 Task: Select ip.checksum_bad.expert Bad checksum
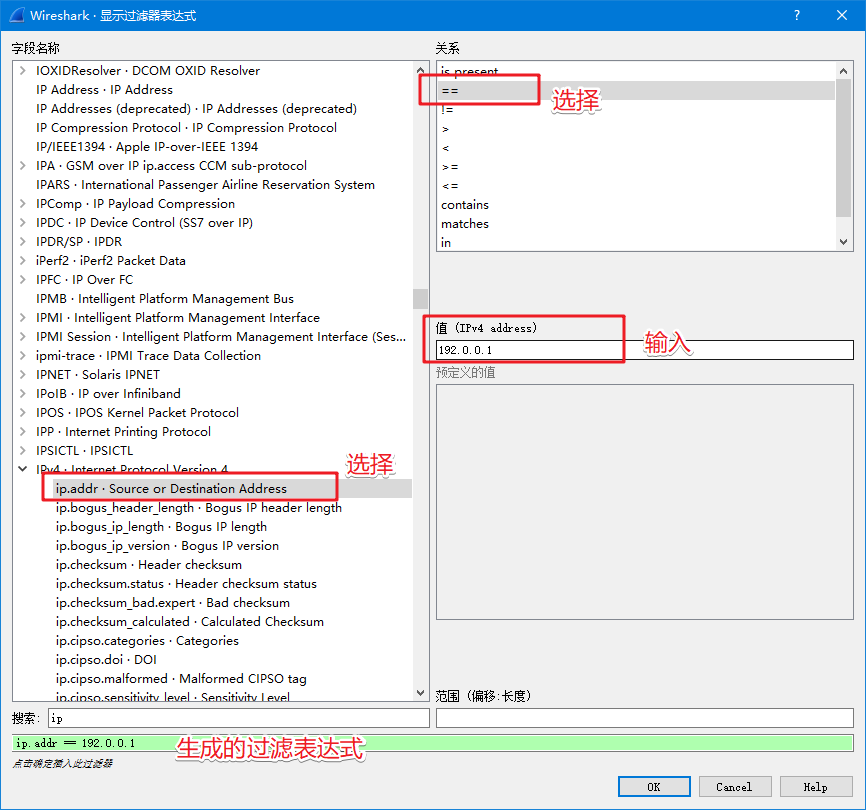(173, 603)
